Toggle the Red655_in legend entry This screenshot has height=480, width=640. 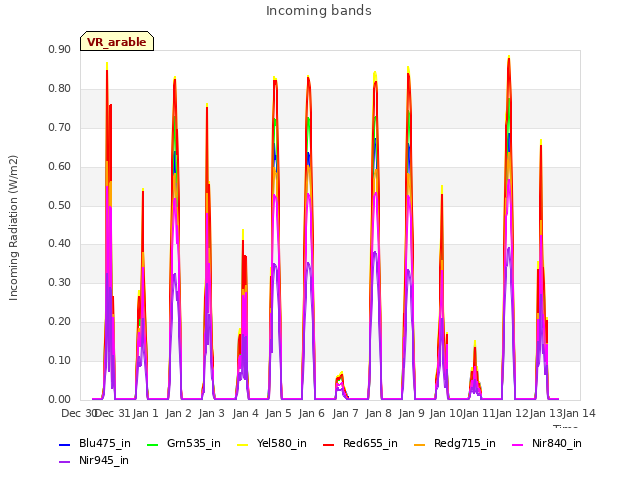[360, 444]
